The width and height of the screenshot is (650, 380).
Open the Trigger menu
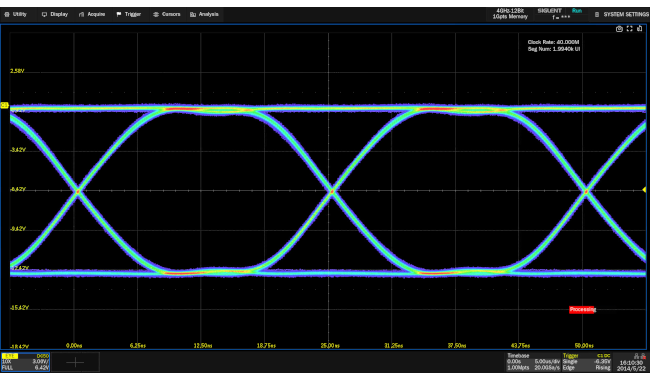coord(129,14)
